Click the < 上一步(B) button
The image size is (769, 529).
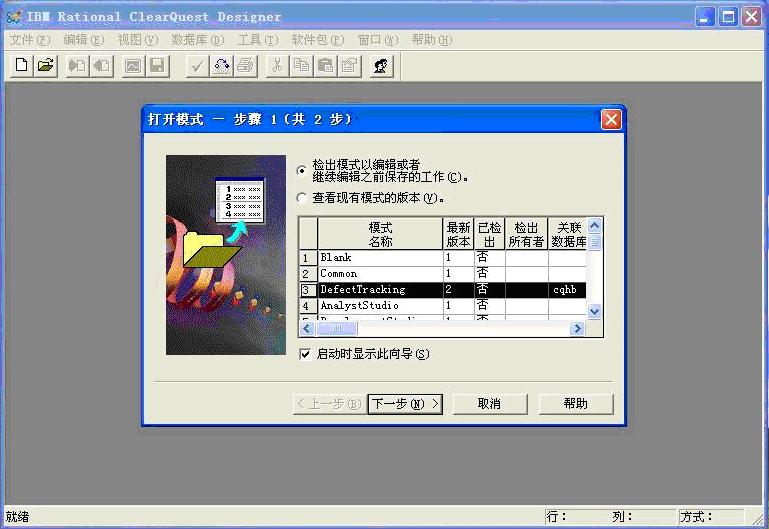point(329,404)
